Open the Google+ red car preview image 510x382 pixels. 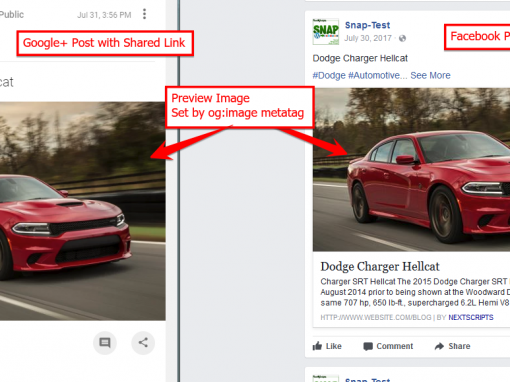click(82, 211)
